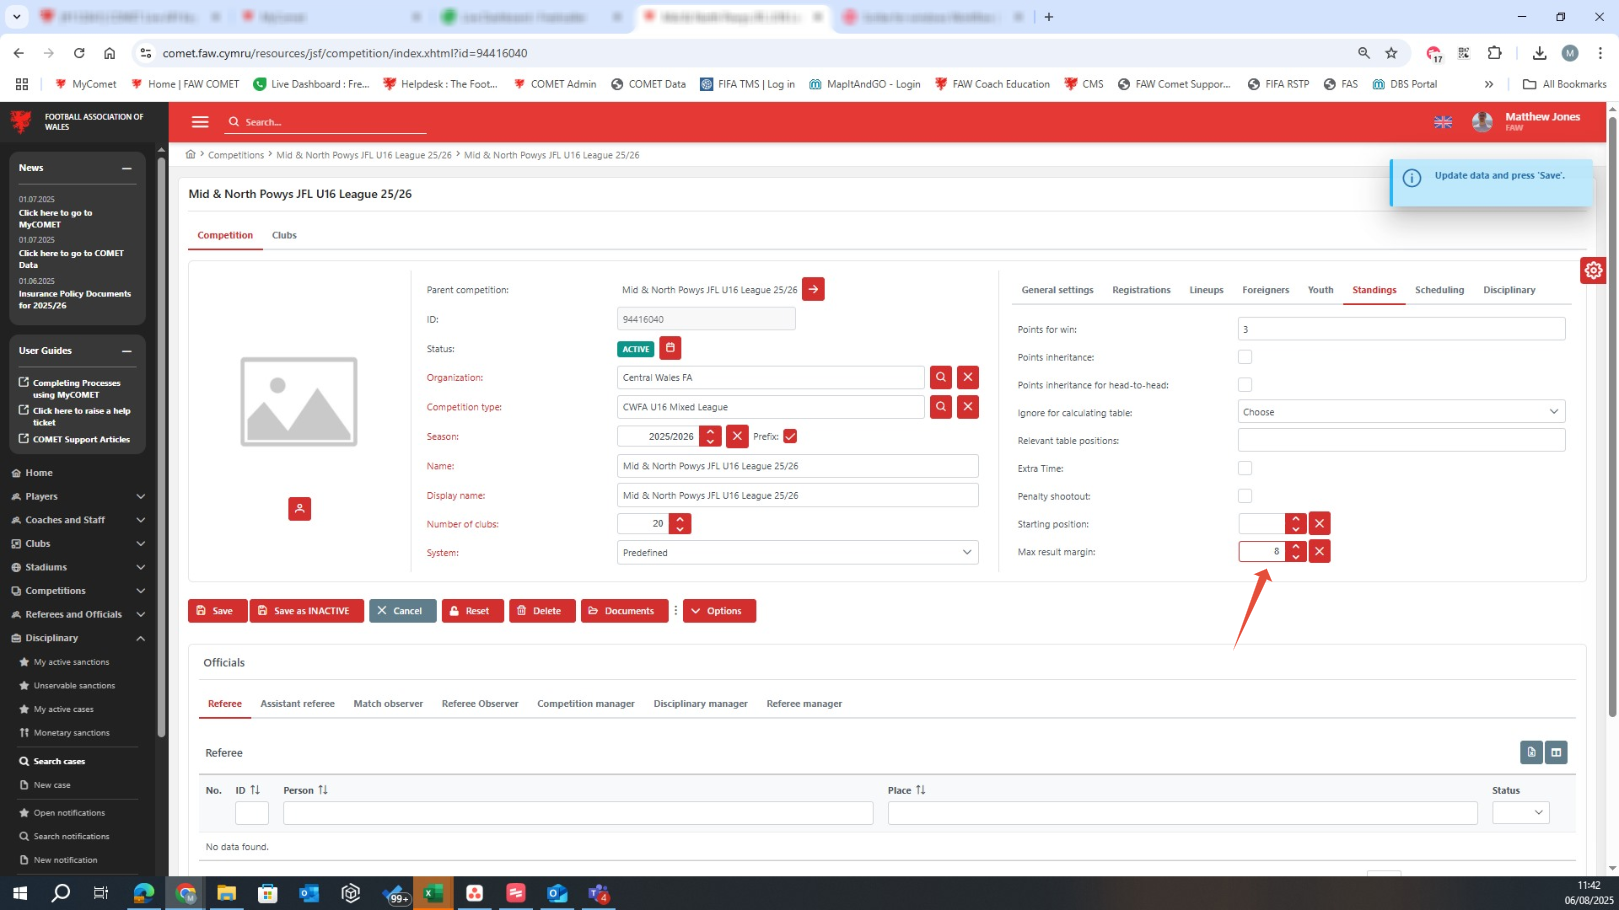Clear the Competition type field

(968, 407)
